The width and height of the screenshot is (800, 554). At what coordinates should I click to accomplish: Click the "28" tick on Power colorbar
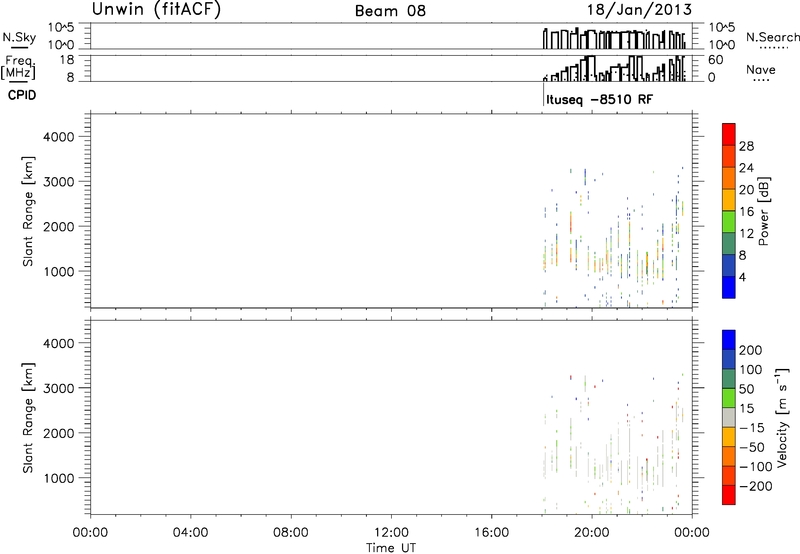pyautogui.click(x=746, y=146)
